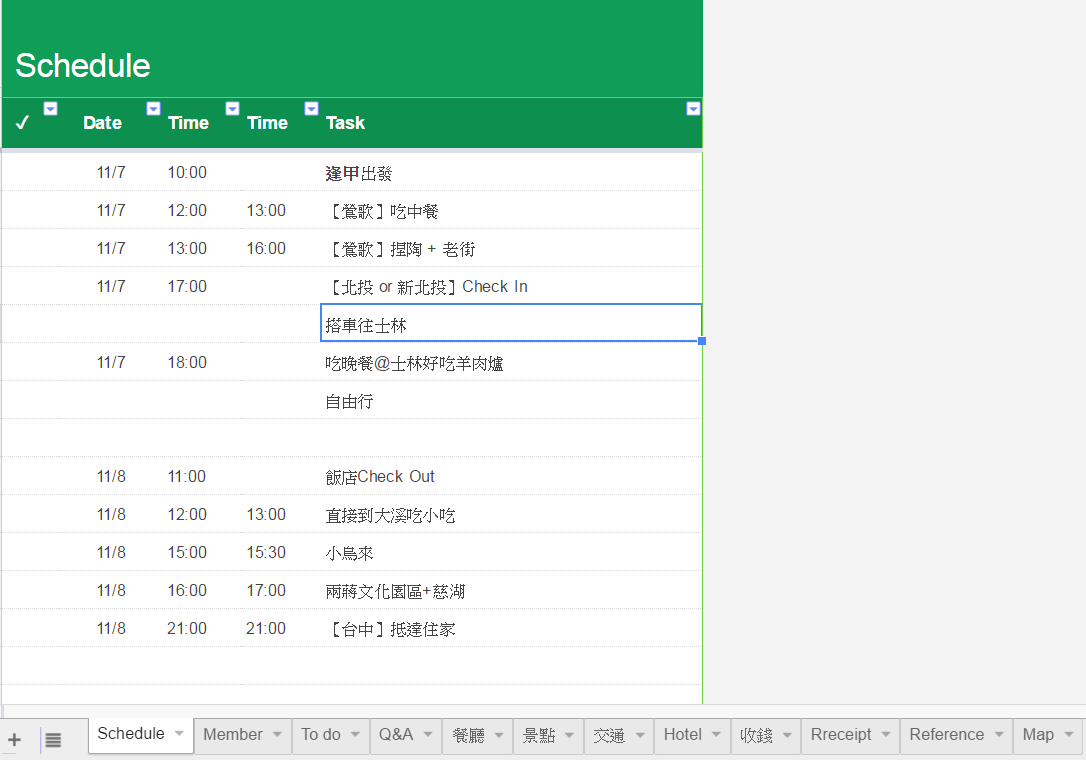The width and height of the screenshot is (1086, 760).
Task: Add a new sheet with plus icon
Action: pos(14,739)
